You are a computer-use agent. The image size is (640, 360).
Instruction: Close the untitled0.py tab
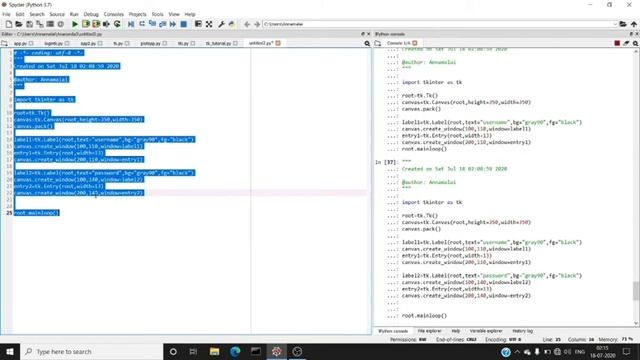(278, 43)
